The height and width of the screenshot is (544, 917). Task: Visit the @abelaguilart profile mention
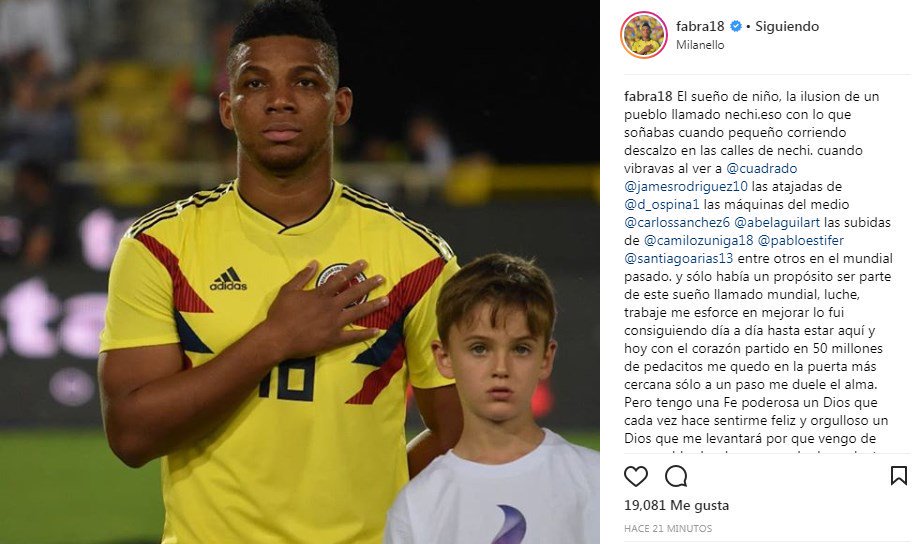coord(777,223)
